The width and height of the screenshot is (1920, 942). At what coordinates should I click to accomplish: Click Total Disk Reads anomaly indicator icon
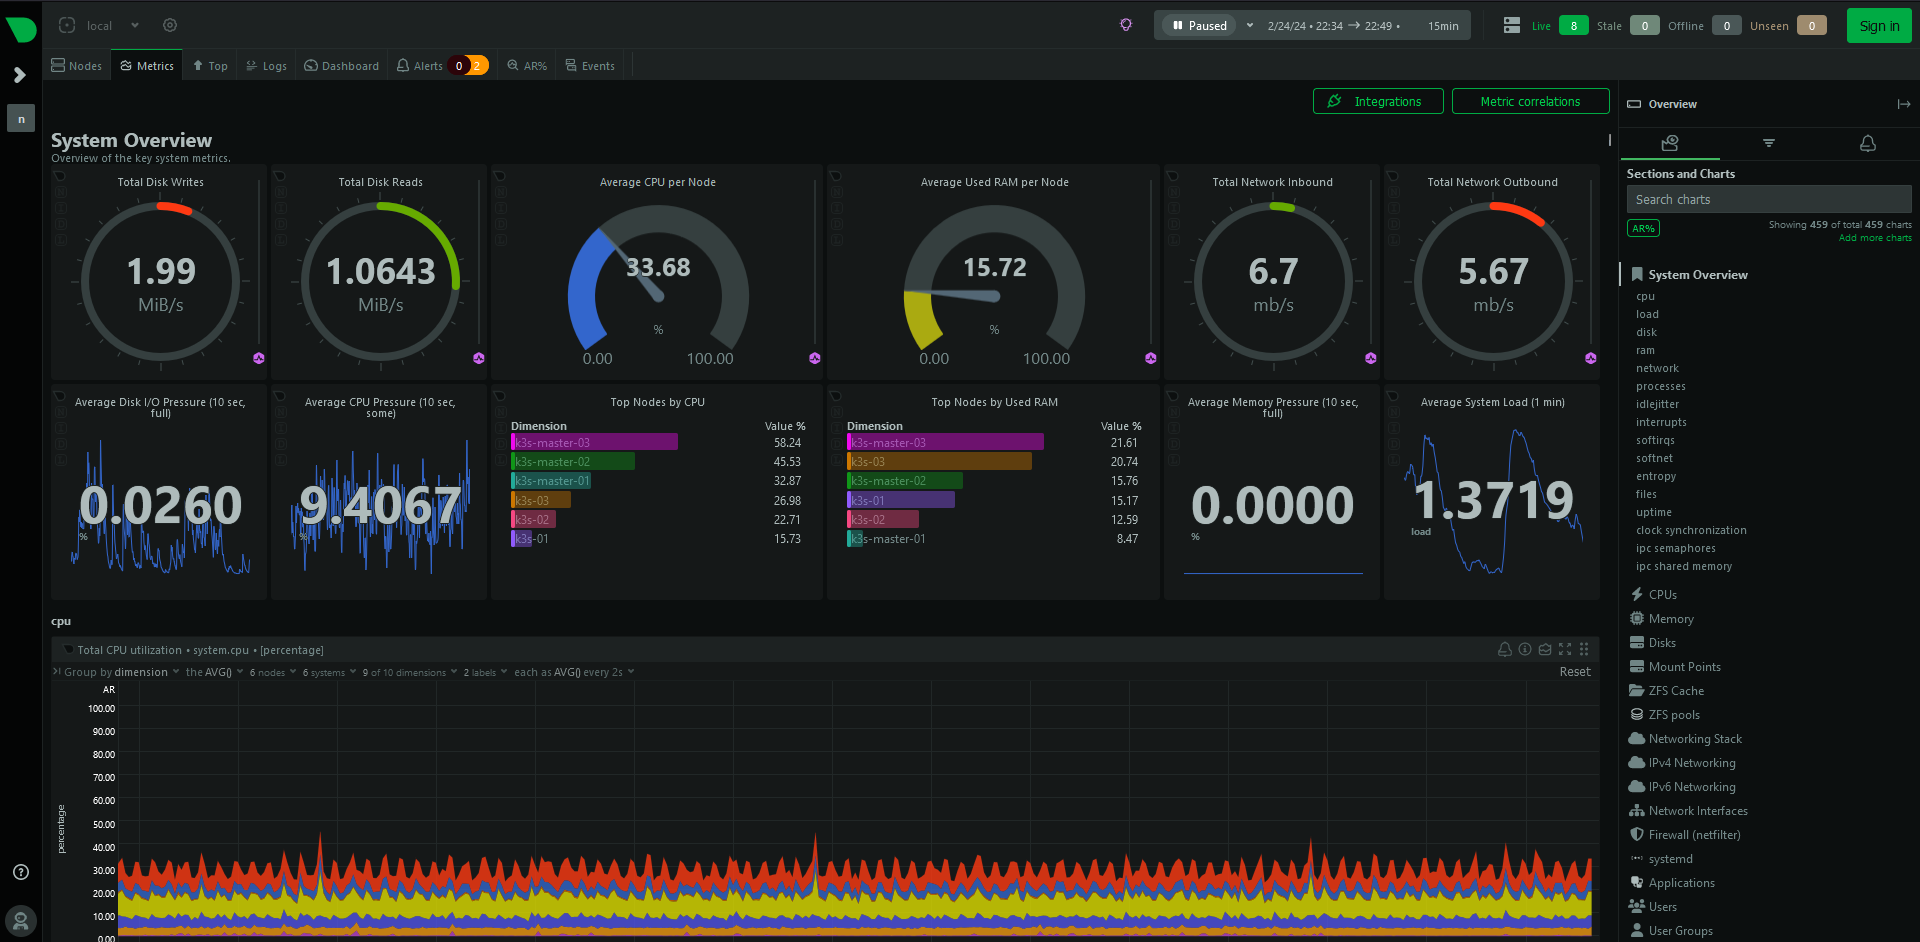pos(479,358)
